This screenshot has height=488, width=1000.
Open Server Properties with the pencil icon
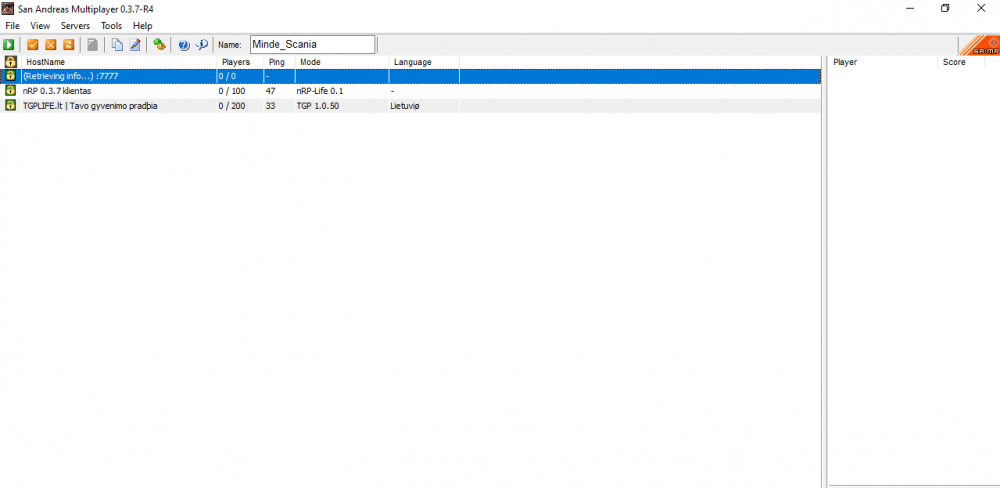click(x=135, y=45)
